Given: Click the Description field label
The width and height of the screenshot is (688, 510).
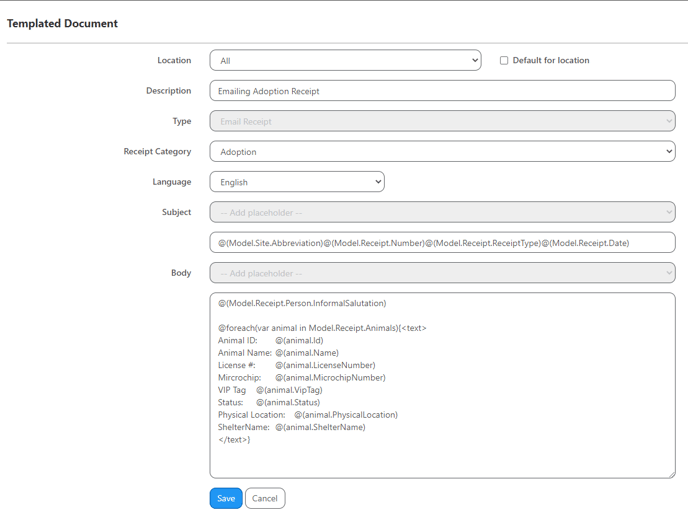Looking at the screenshot, I should click(x=168, y=91).
